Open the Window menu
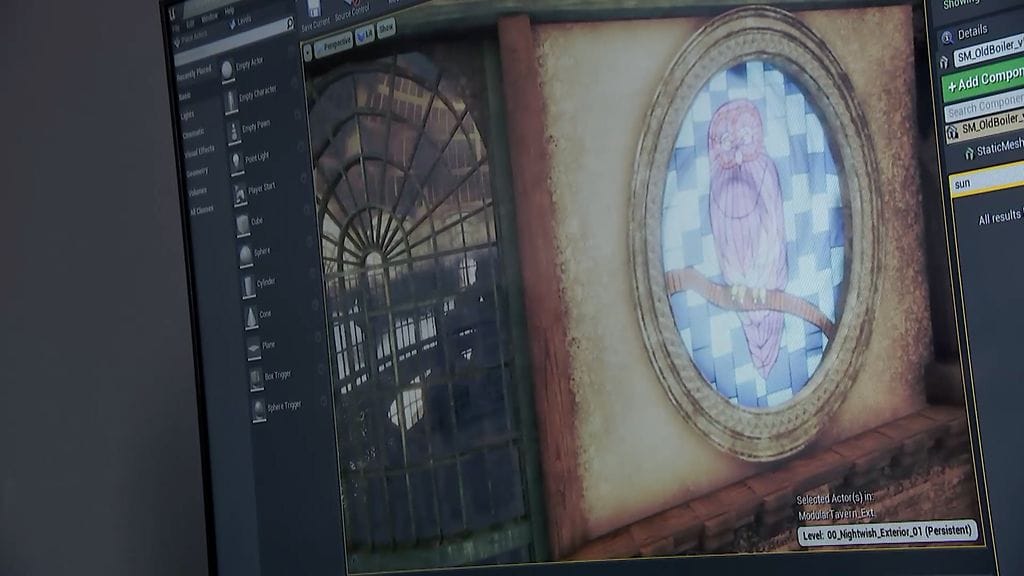The image size is (1024, 576). pyautogui.click(x=209, y=17)
